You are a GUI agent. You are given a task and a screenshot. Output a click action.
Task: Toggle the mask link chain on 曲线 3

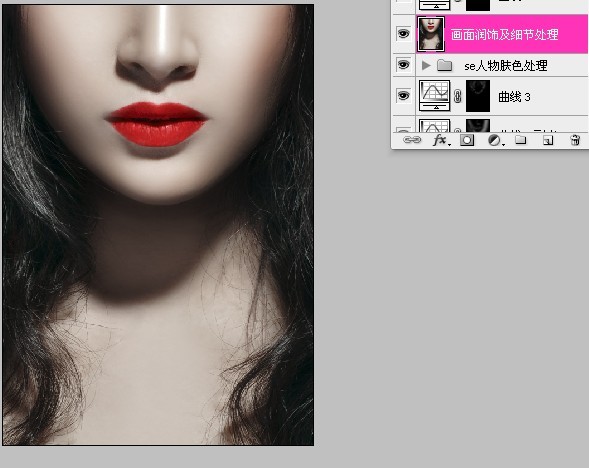point(457,97)
